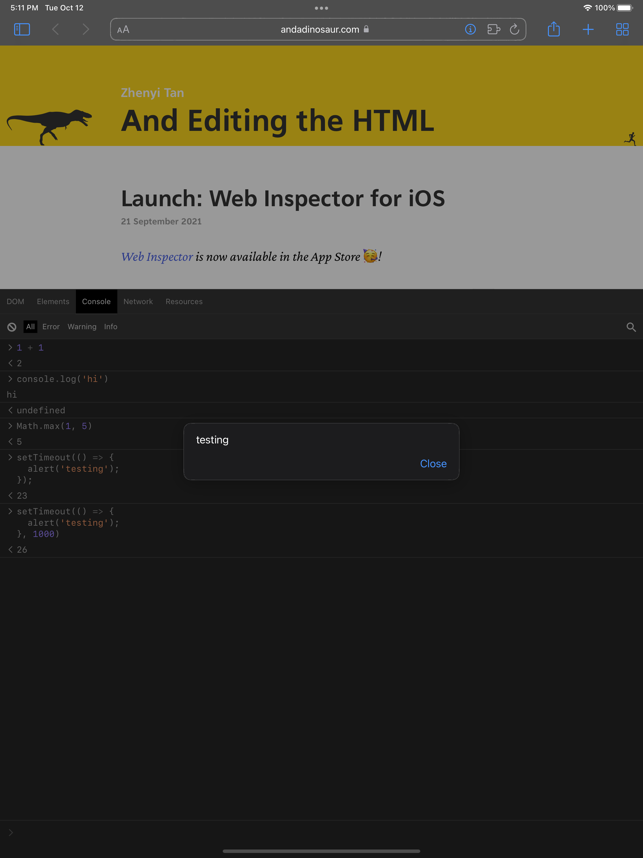Clear console with the circle-slash icon
Viewport: 643px width, 858px height.
pyautogui.click(x=11, y=327)
